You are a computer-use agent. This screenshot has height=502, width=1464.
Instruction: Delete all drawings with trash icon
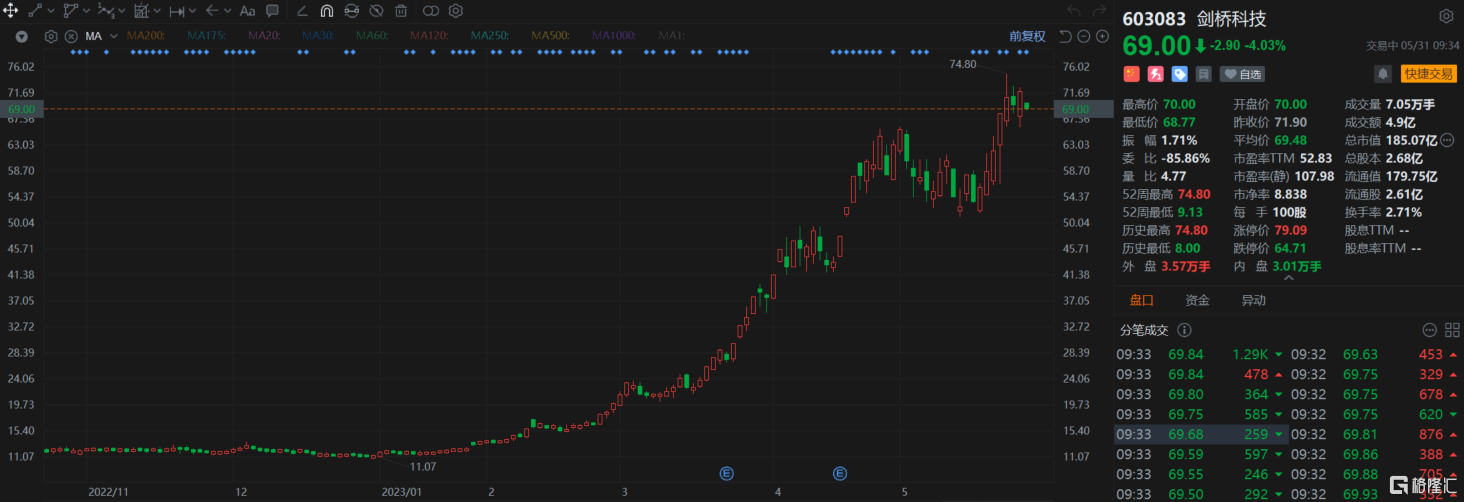click(x=401, y=11)
